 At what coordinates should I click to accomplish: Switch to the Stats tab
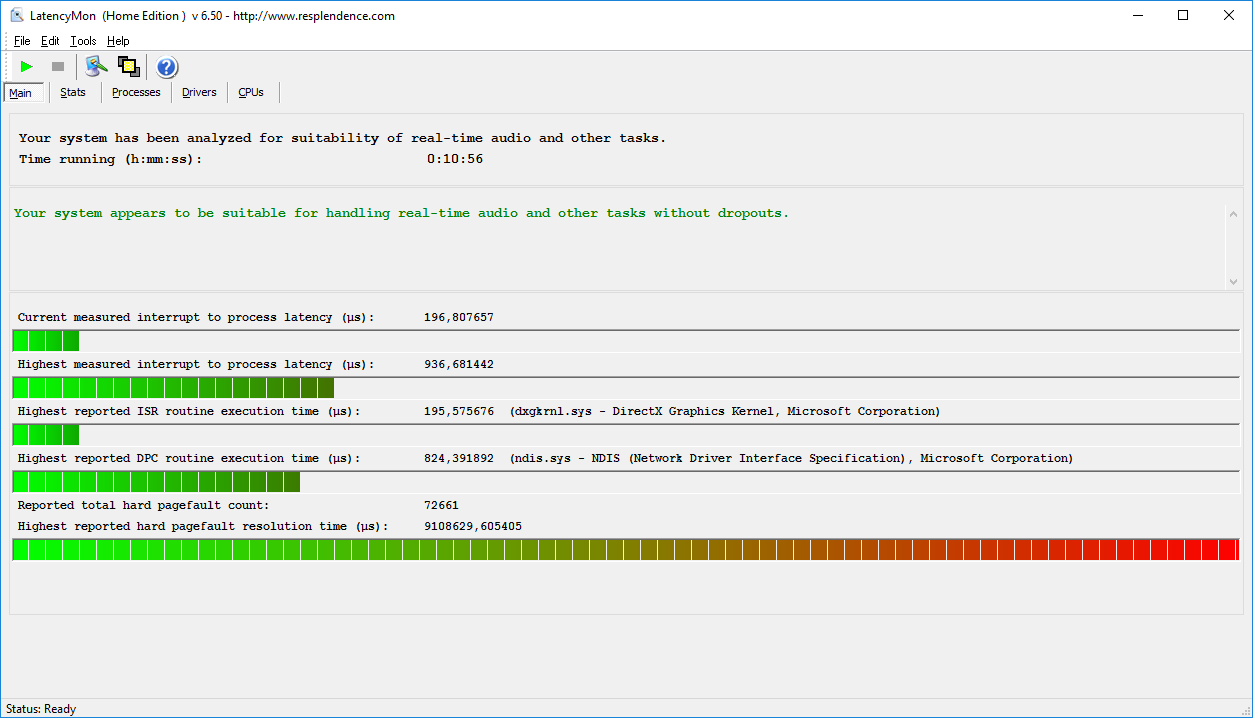(73, 92)
